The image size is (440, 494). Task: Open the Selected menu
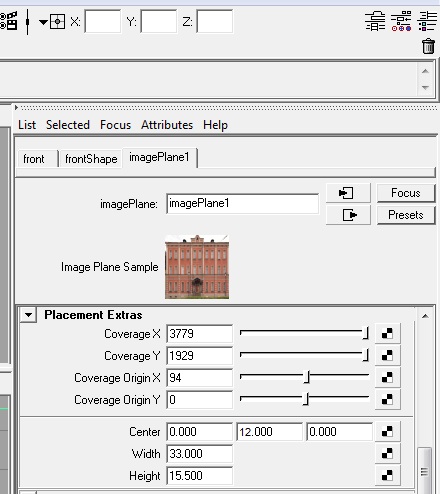(x=68, y=125)
